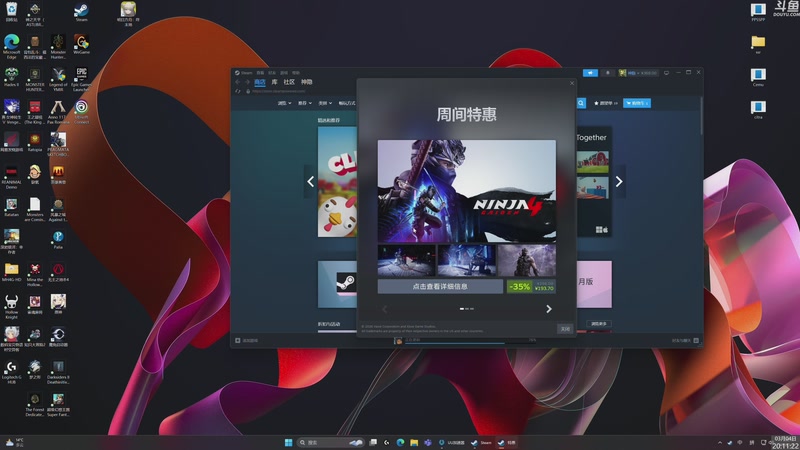This screenshot has width=800, height=450.
Task: Click the Ninja Gaiden 4 main banner image
Action: coord(466,191)
